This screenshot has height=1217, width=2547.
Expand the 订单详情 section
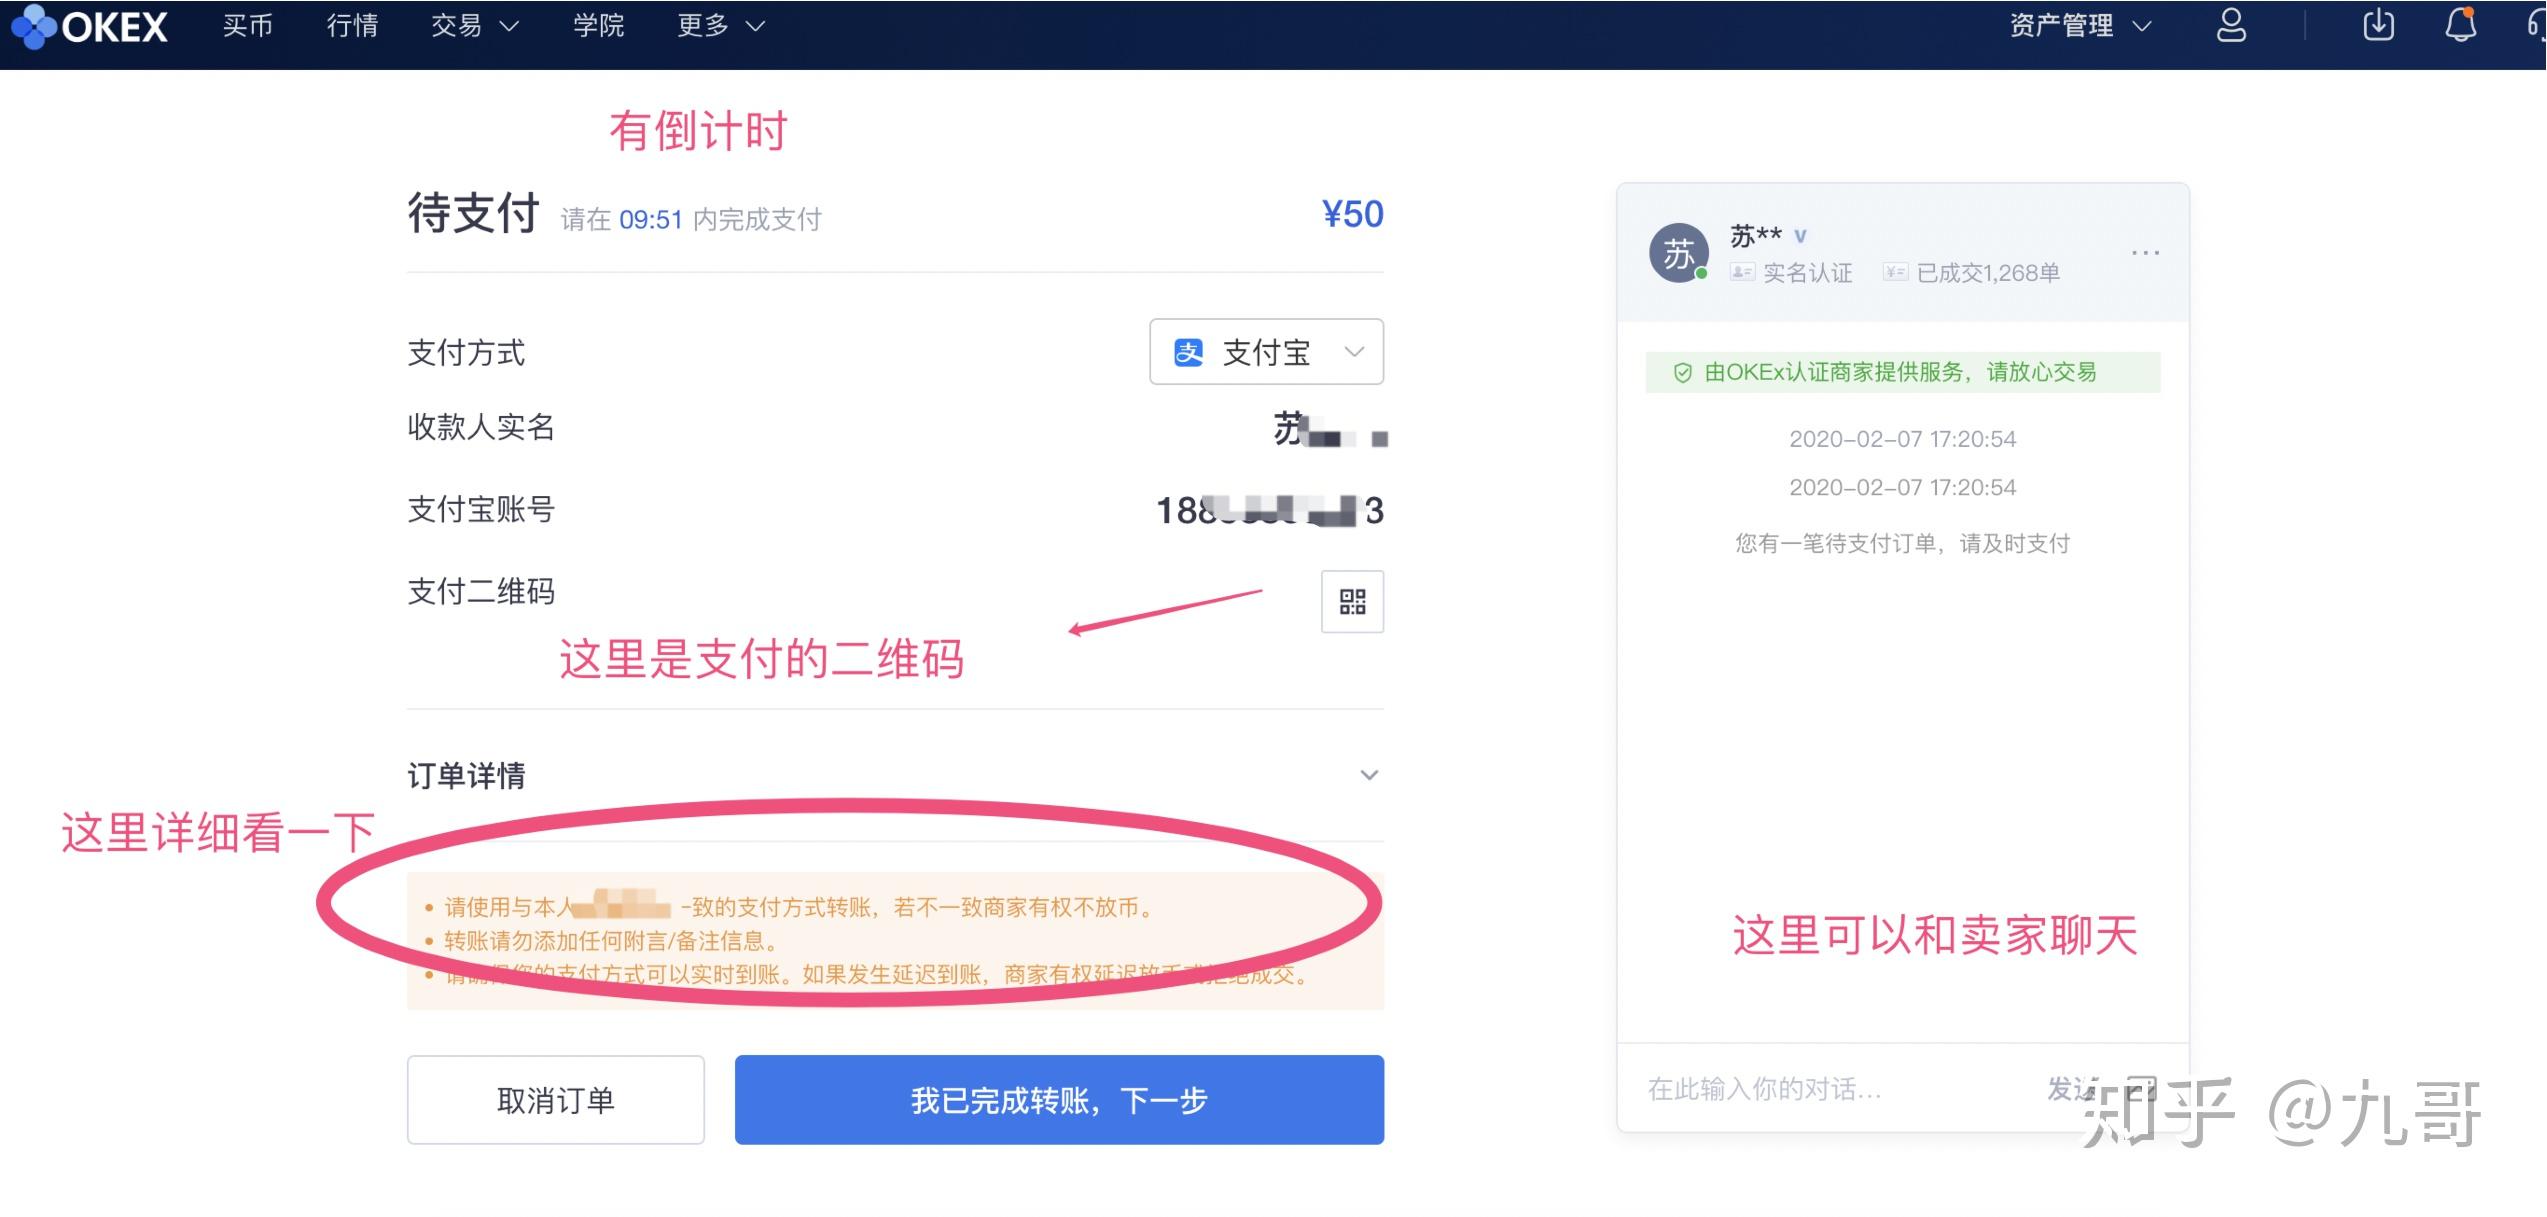pos(1369,775)
